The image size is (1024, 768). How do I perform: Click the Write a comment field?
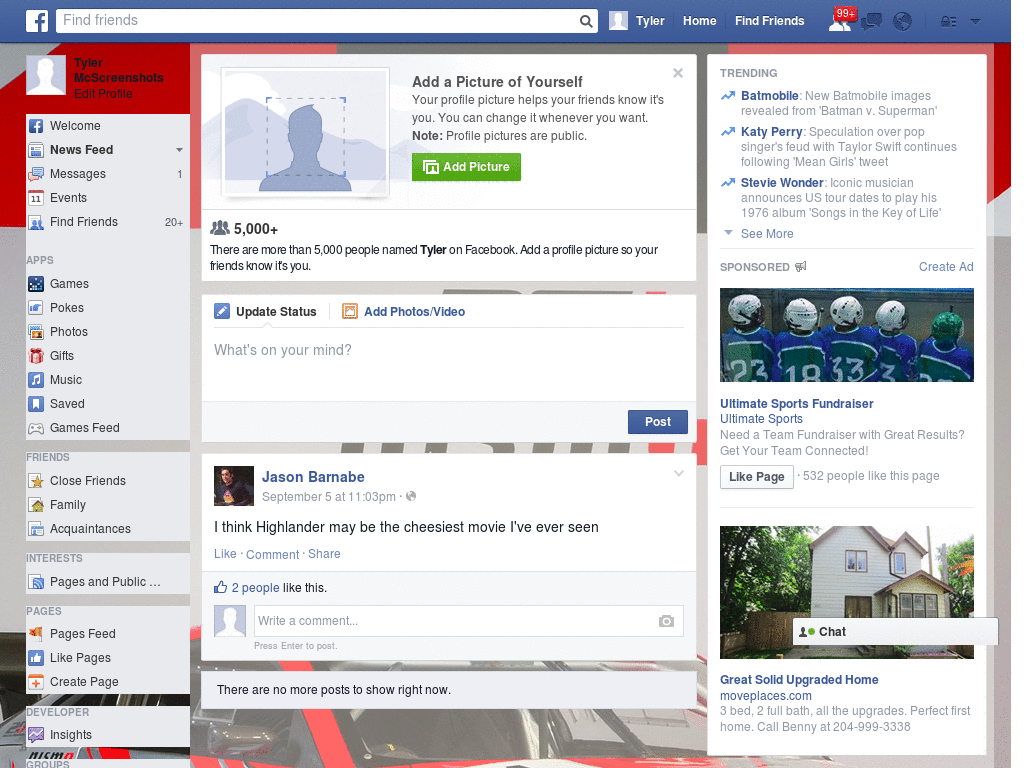click(456, 621)
